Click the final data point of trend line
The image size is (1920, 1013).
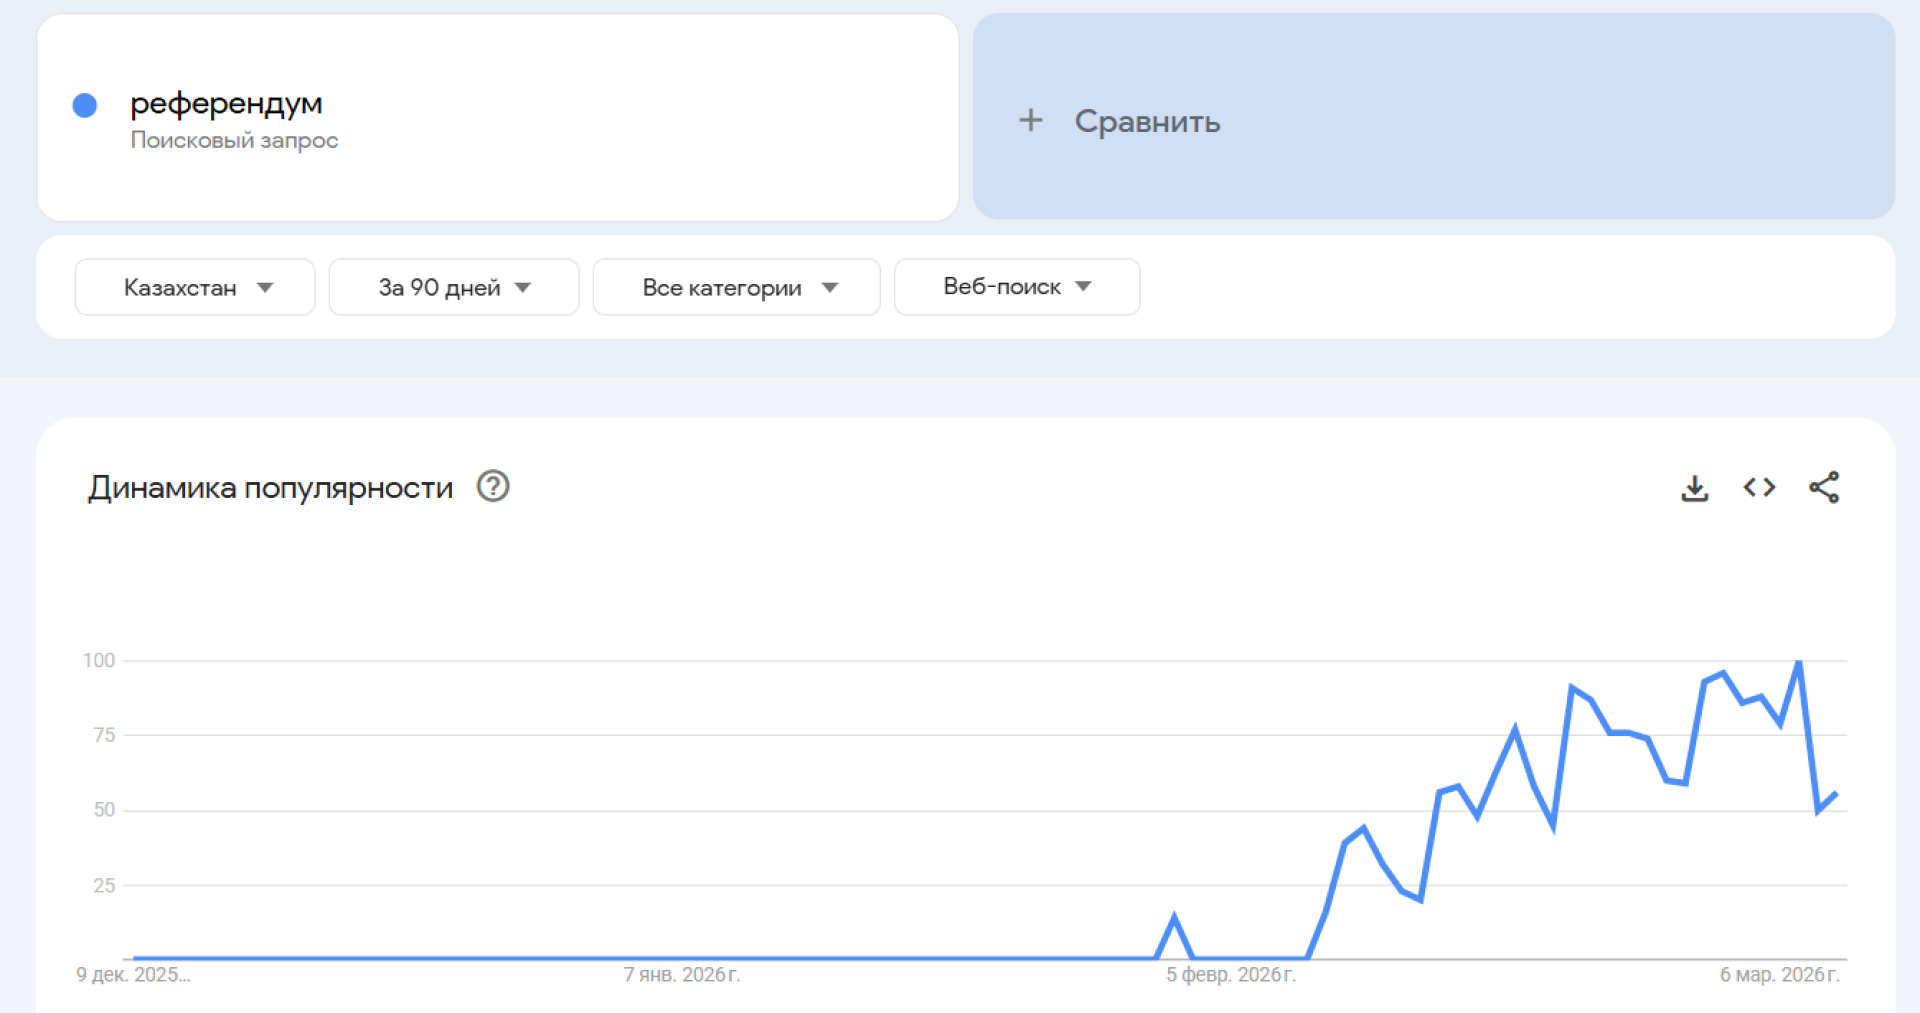[1836, 794]
